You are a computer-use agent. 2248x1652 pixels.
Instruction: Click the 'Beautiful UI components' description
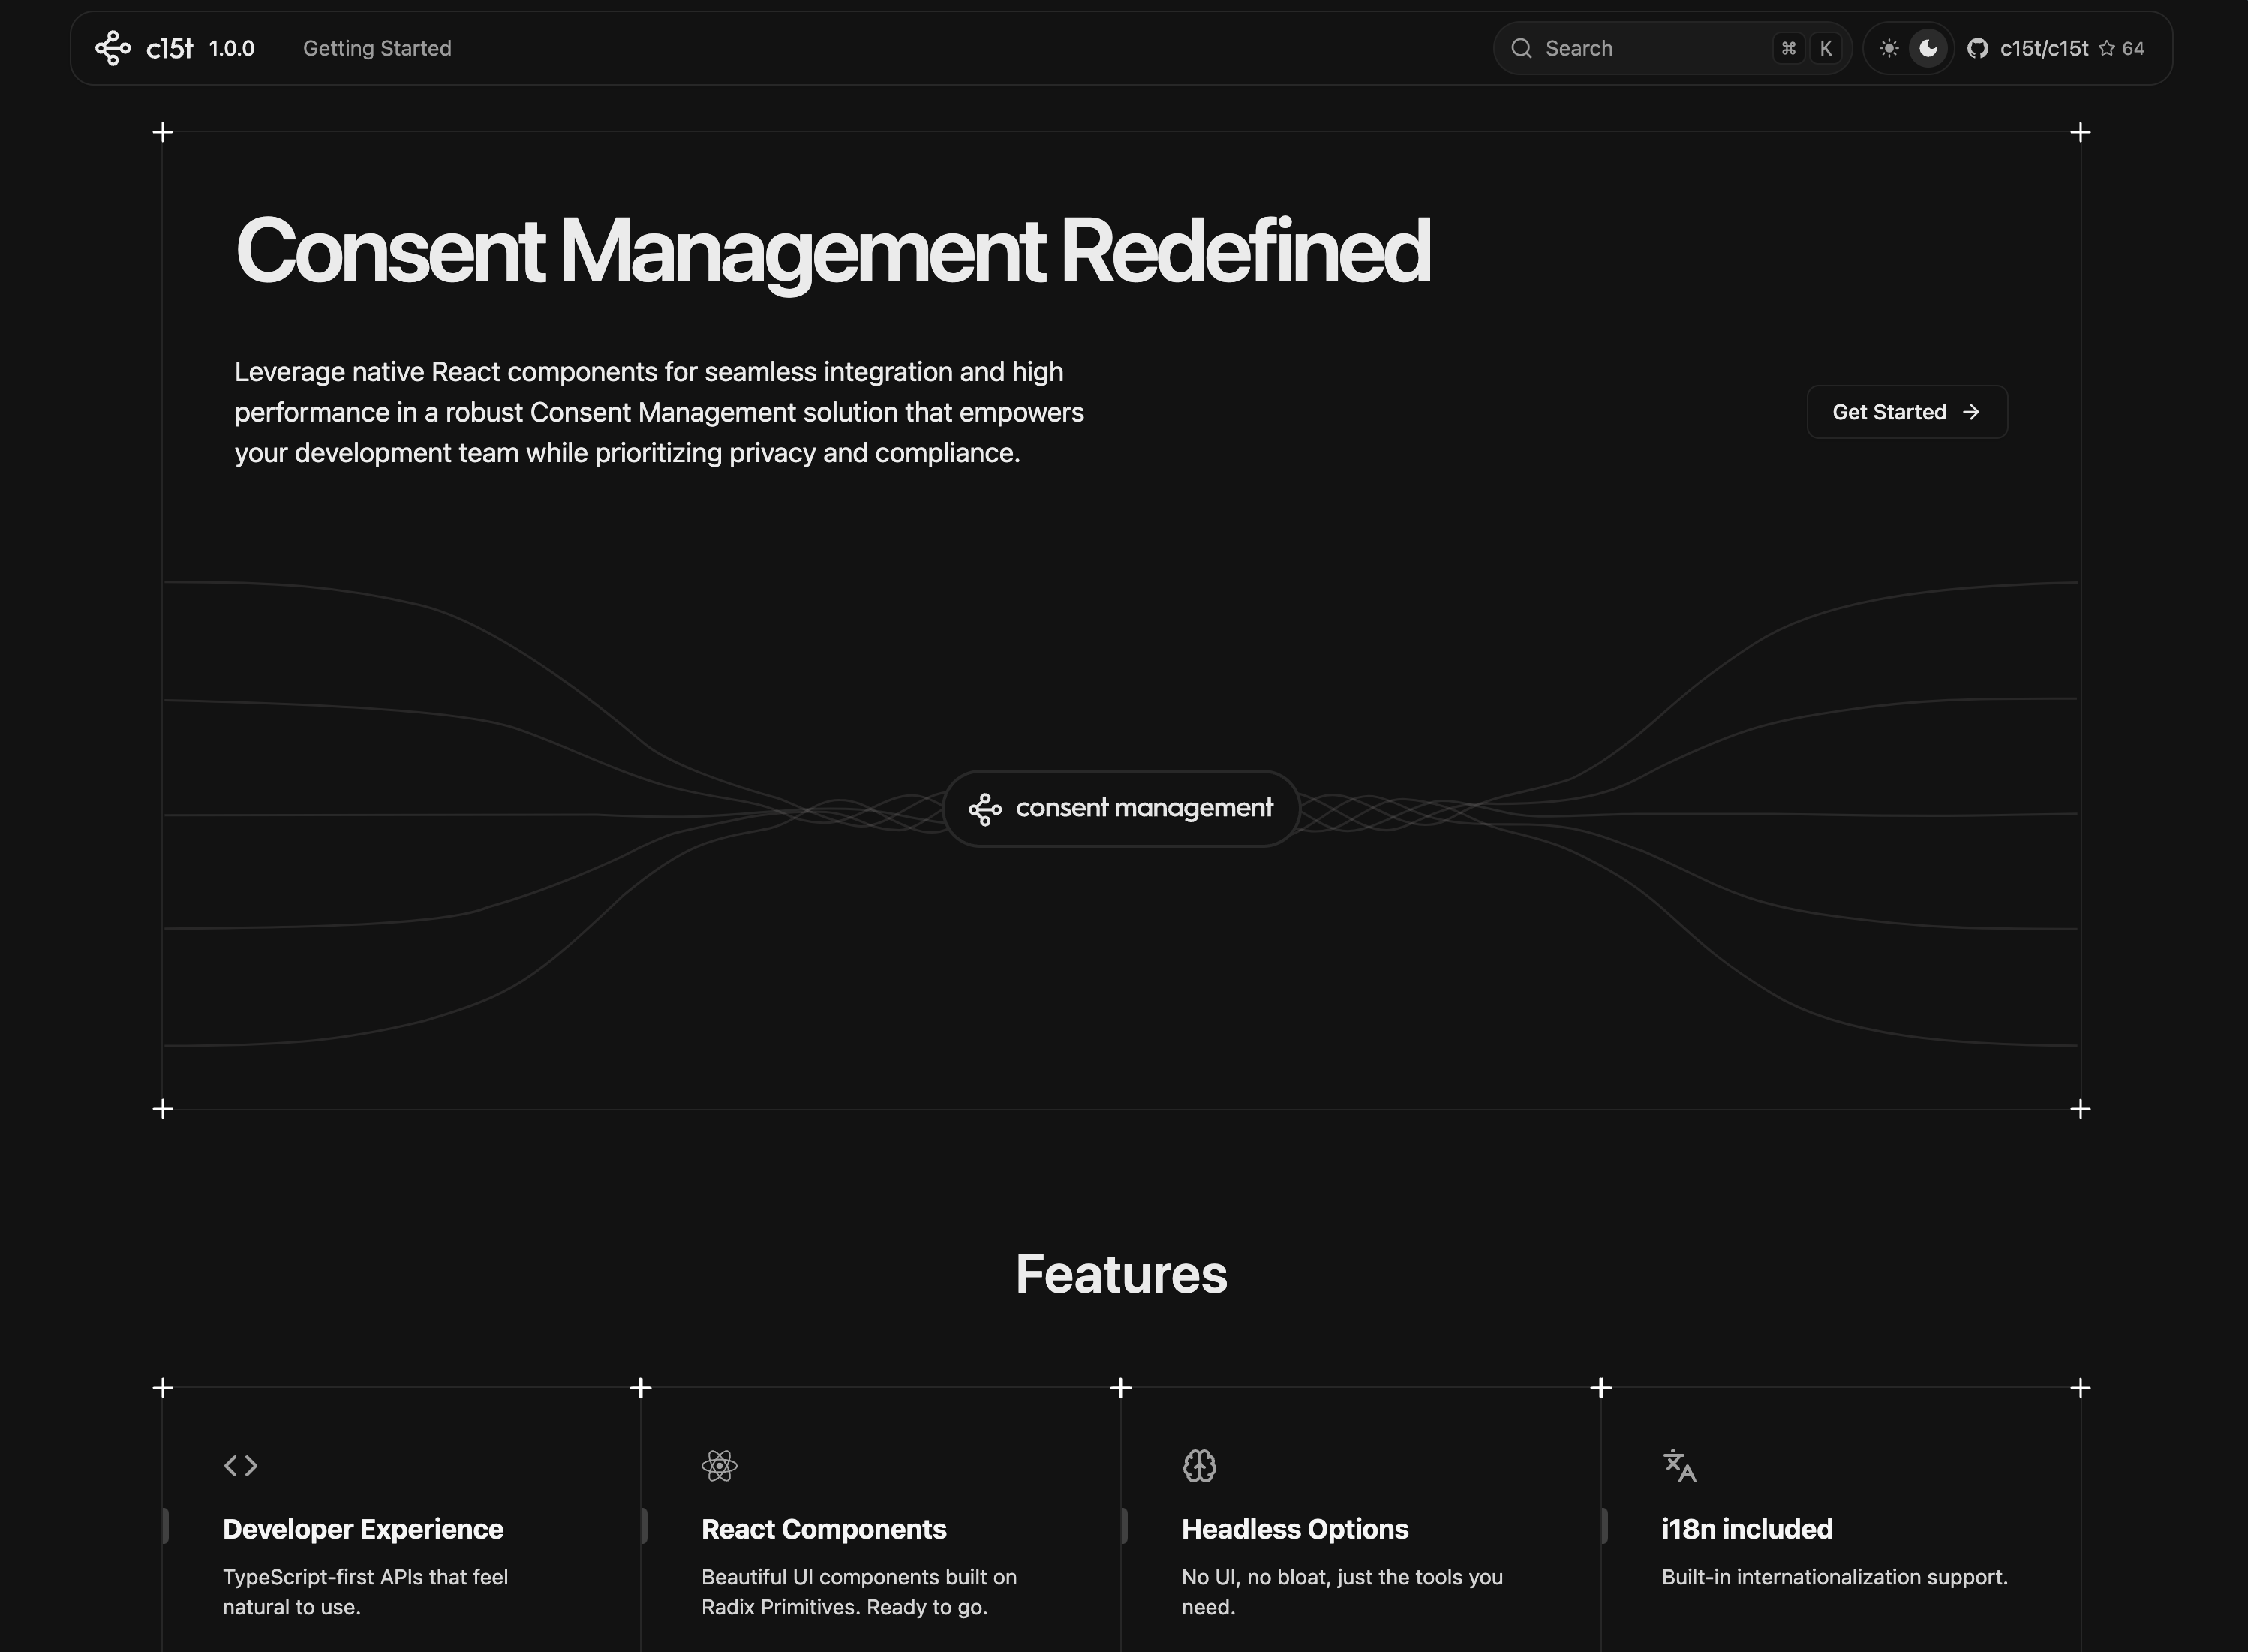tap(859, 1592)
